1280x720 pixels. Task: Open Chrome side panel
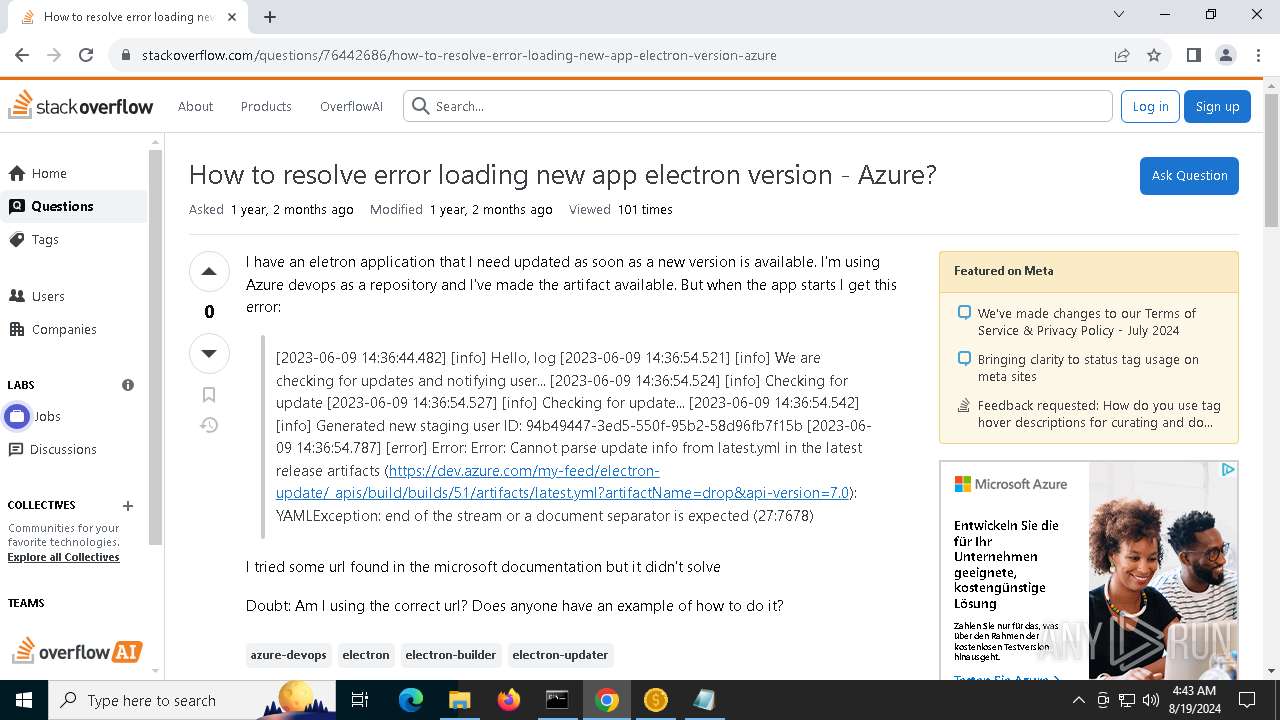pyautogui.click(x=1193, y=55)
